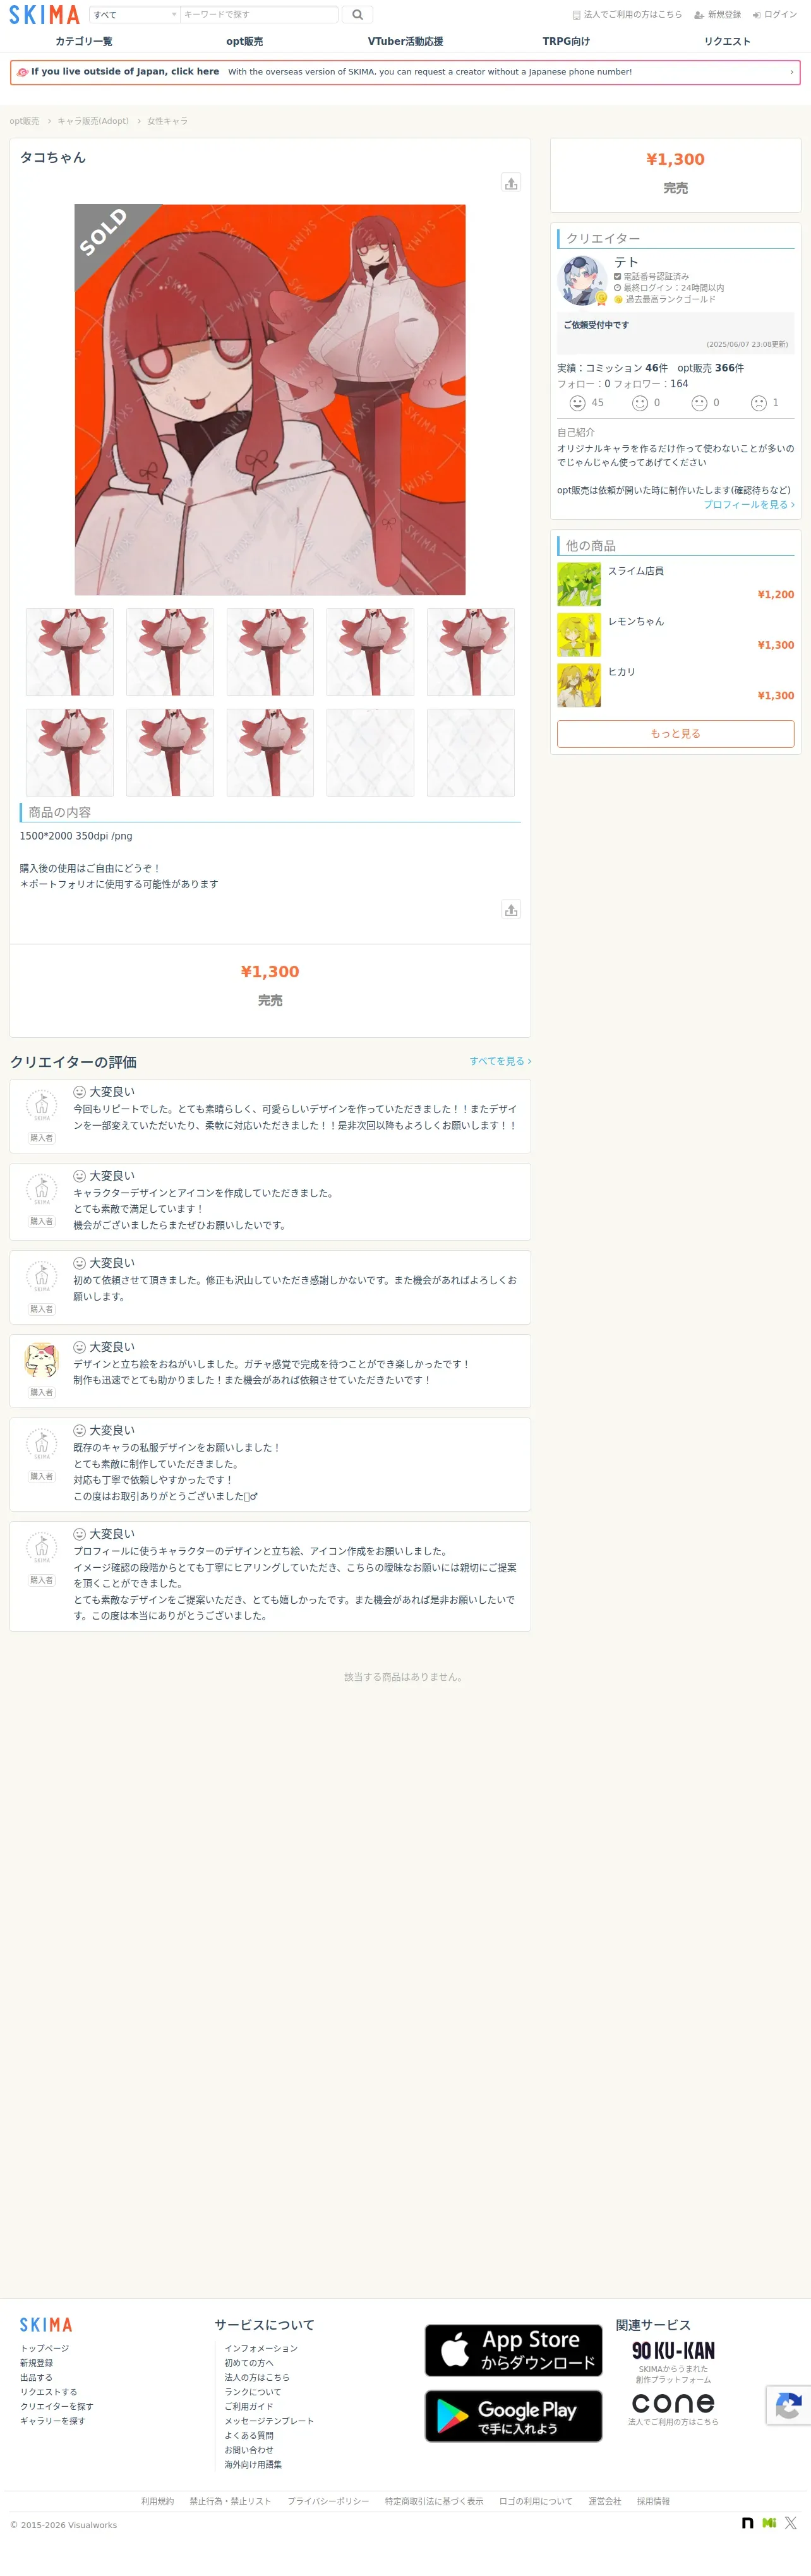The width and height of the screenshot is (811, 2576).
Task: Click the 'If you live outside of Japan' banner
Action: [x=405, y=72]
